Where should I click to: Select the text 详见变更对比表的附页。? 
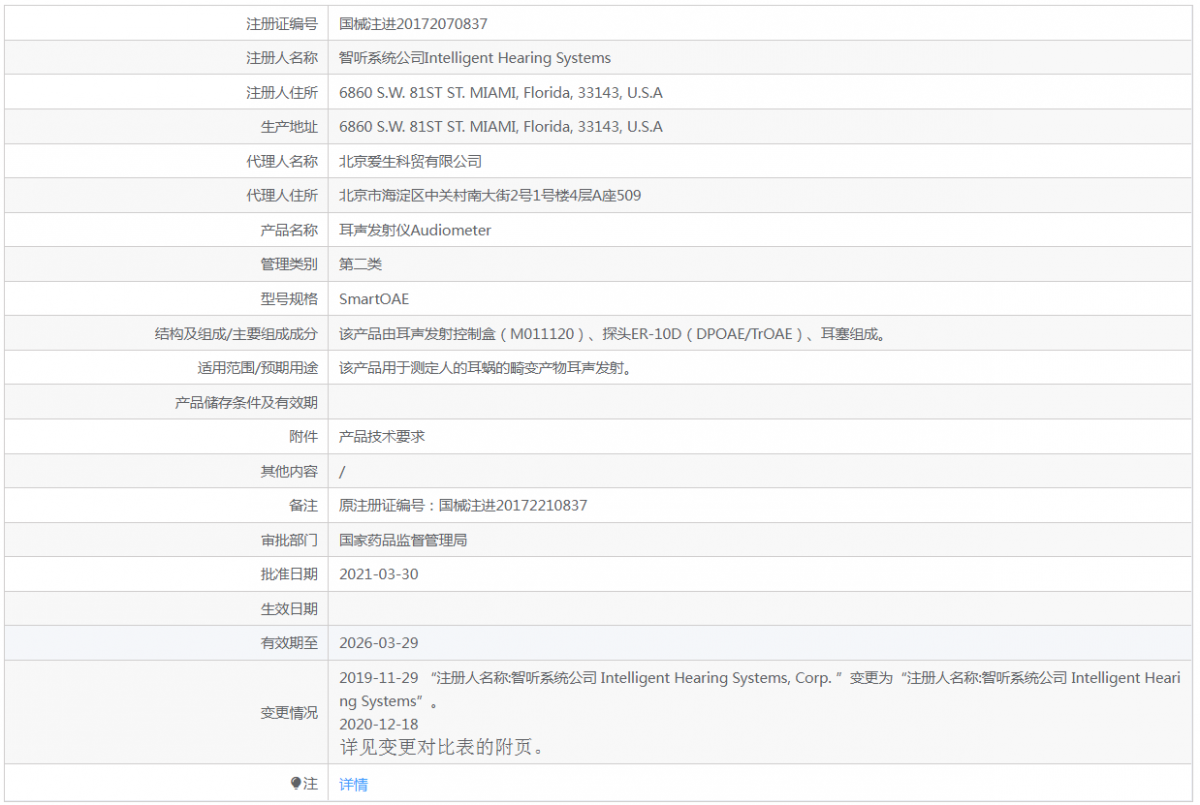coord(441,747)
